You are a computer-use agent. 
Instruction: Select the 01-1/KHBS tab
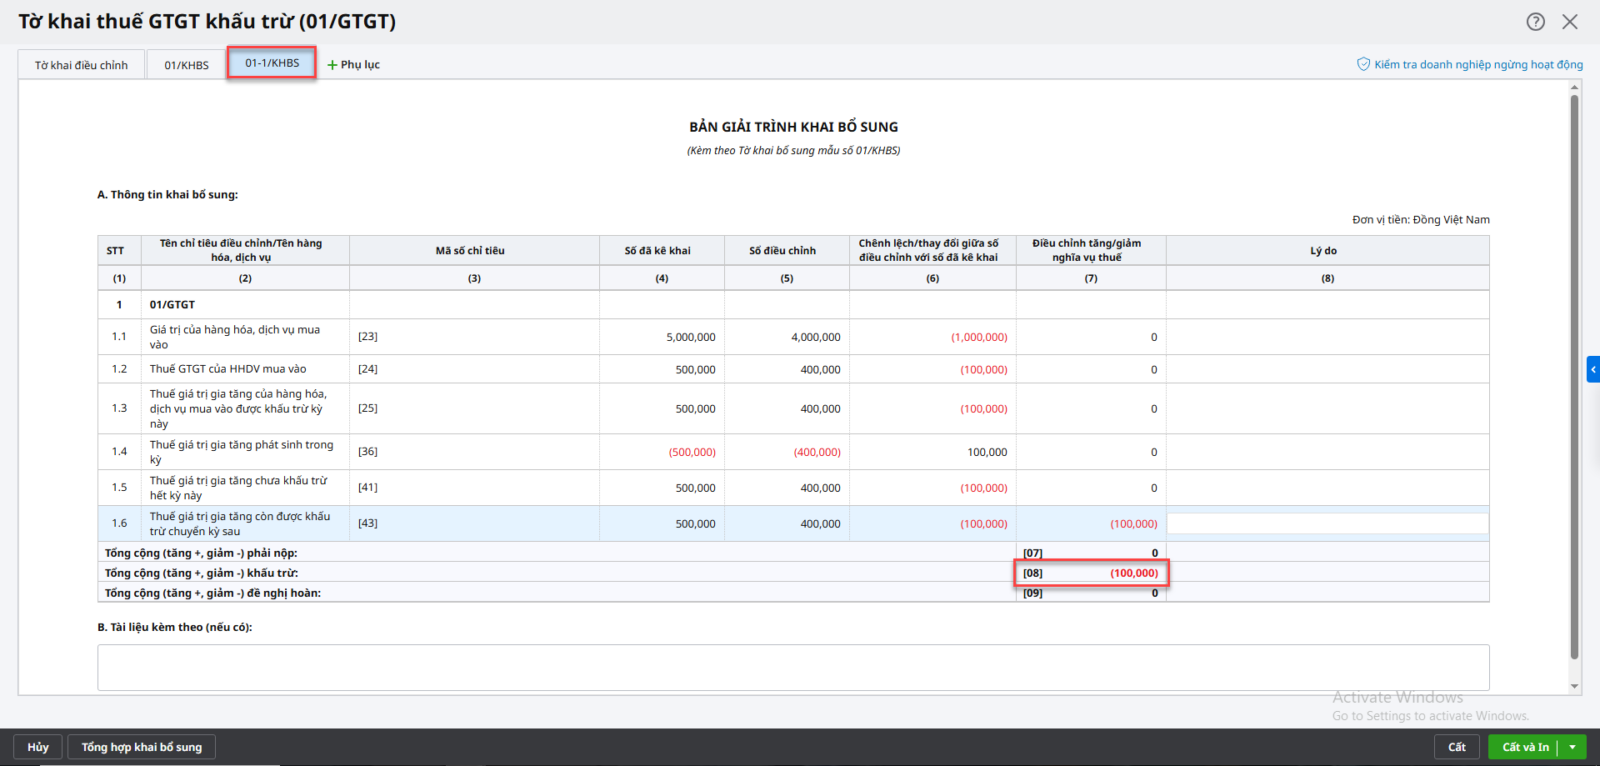pos(272,63)
